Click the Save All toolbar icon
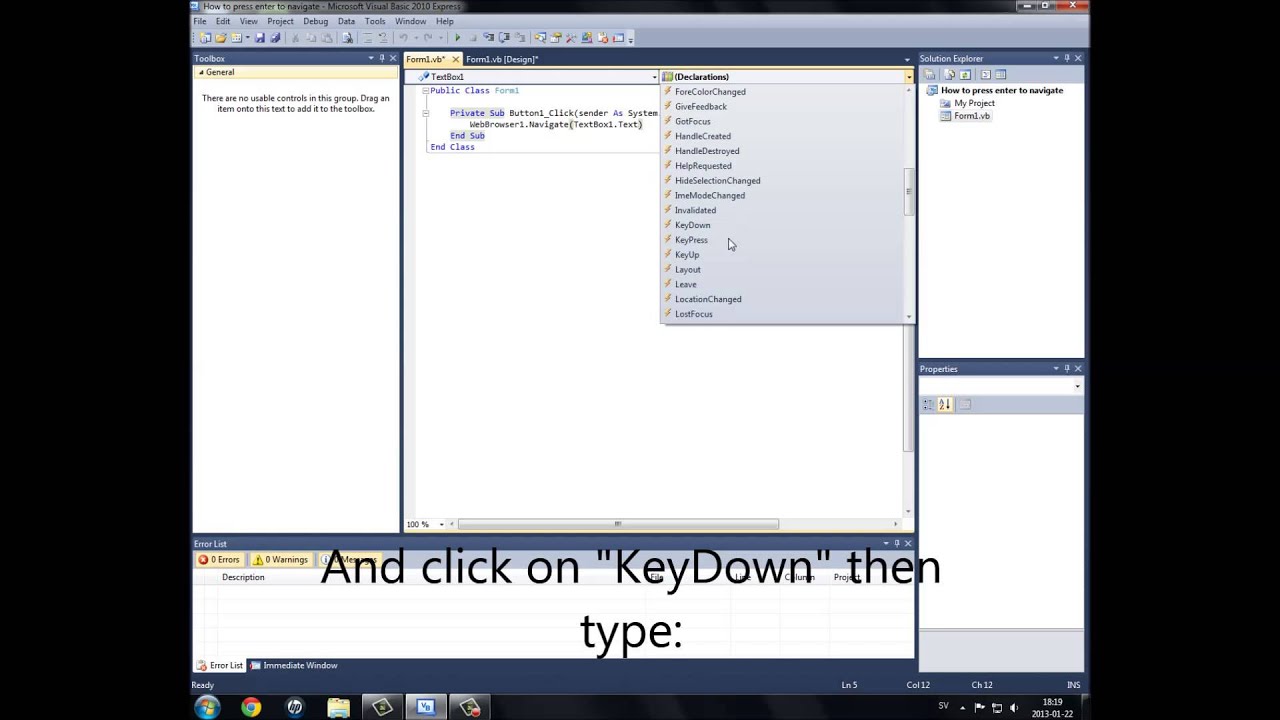Image resolution: width=1280 pixels, height=720 pixels. point(275,38)
